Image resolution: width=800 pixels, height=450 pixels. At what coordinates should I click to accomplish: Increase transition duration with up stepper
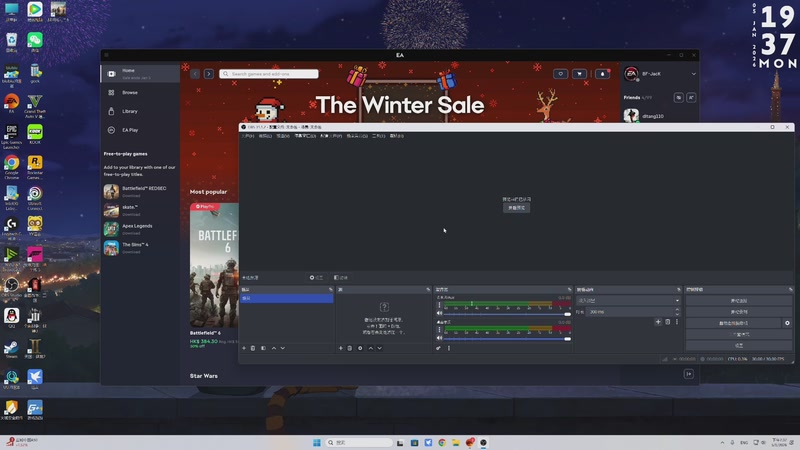point(677,309)
